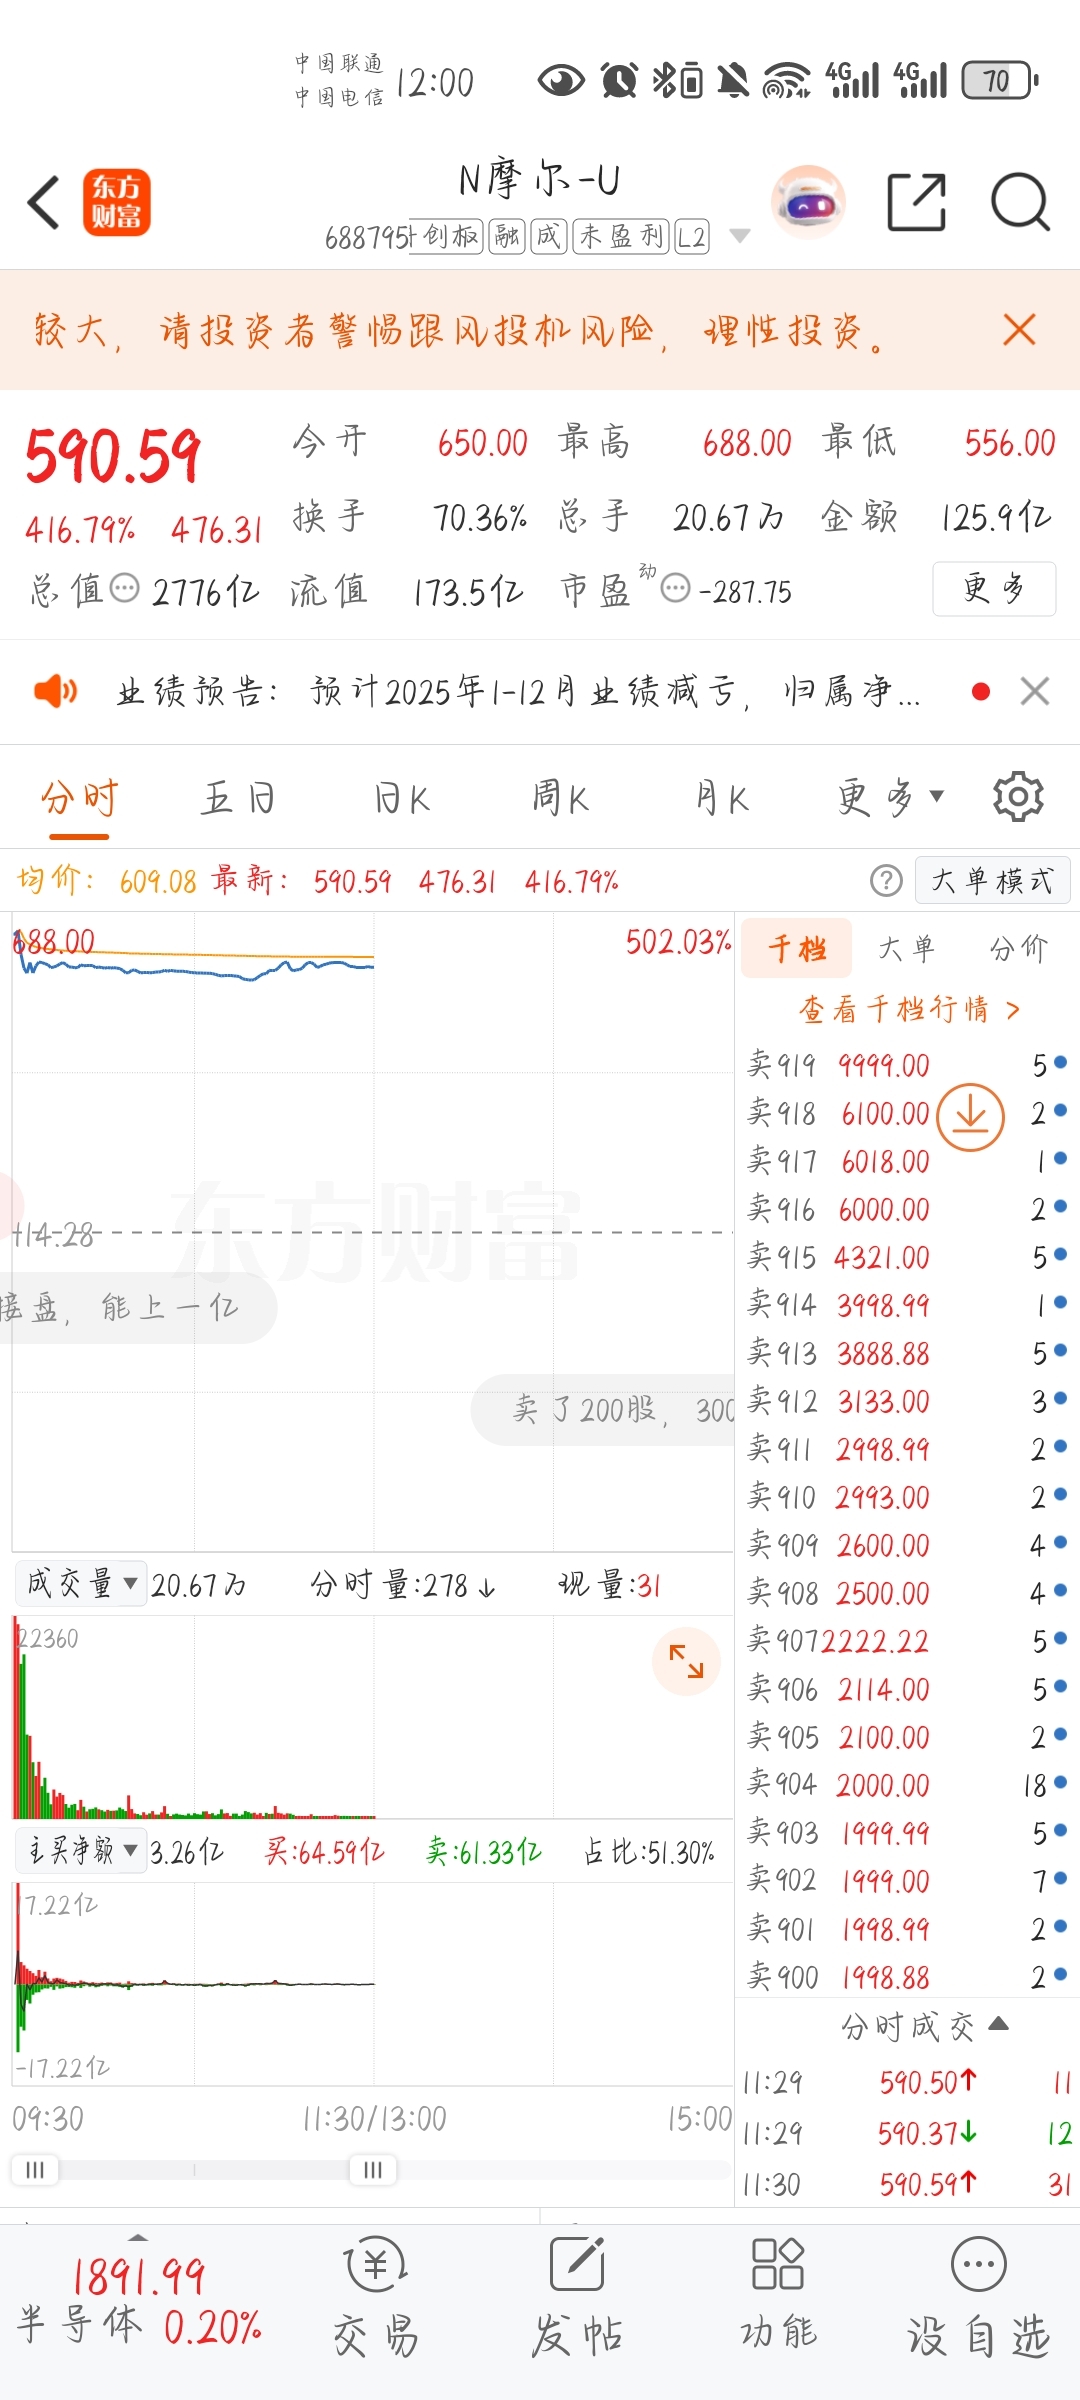
Task: Tap 更多 button beside 市盈
Action: pyautogui.click(x=994, y=589)
